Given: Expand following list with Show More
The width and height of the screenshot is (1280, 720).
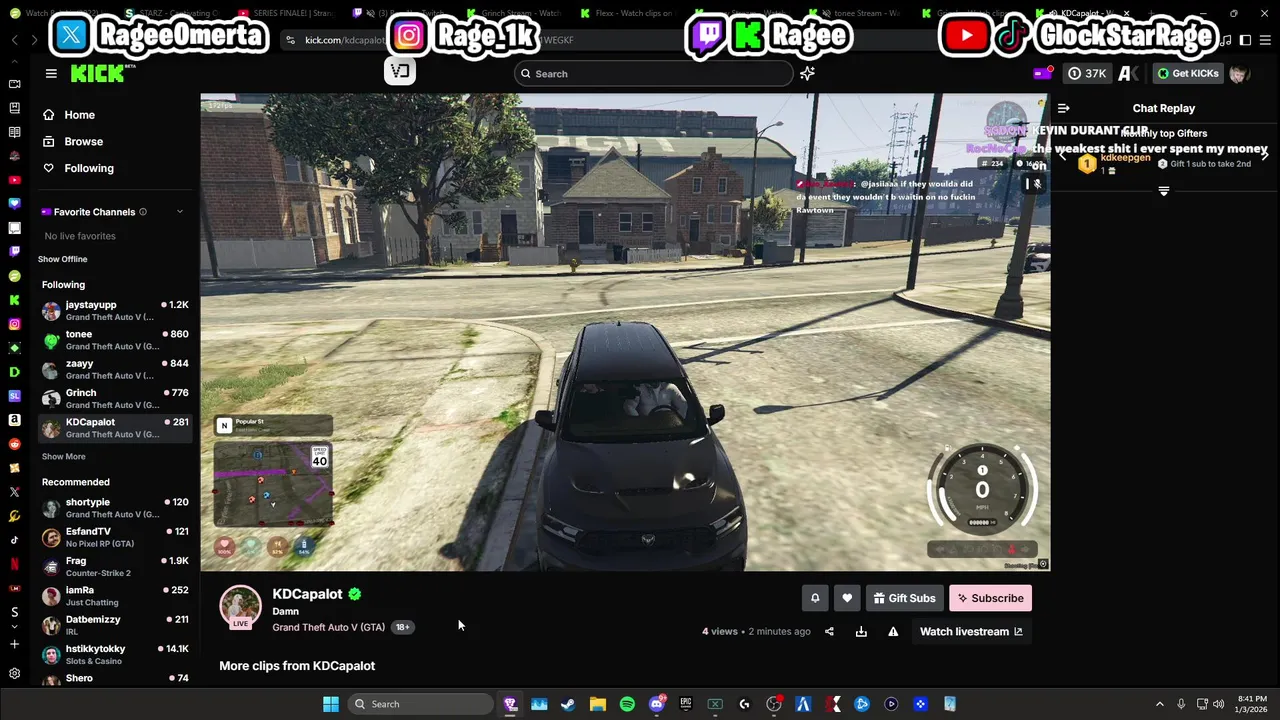Looking at the screenshot, I should [63, 456].
